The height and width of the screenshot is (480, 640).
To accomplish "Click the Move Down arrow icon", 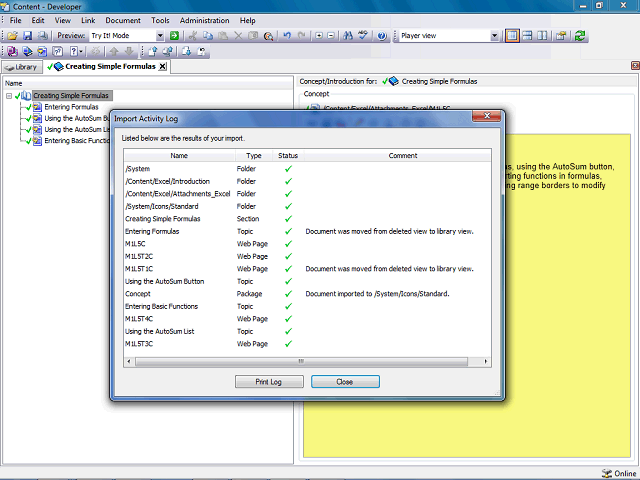I will point(129,51).
